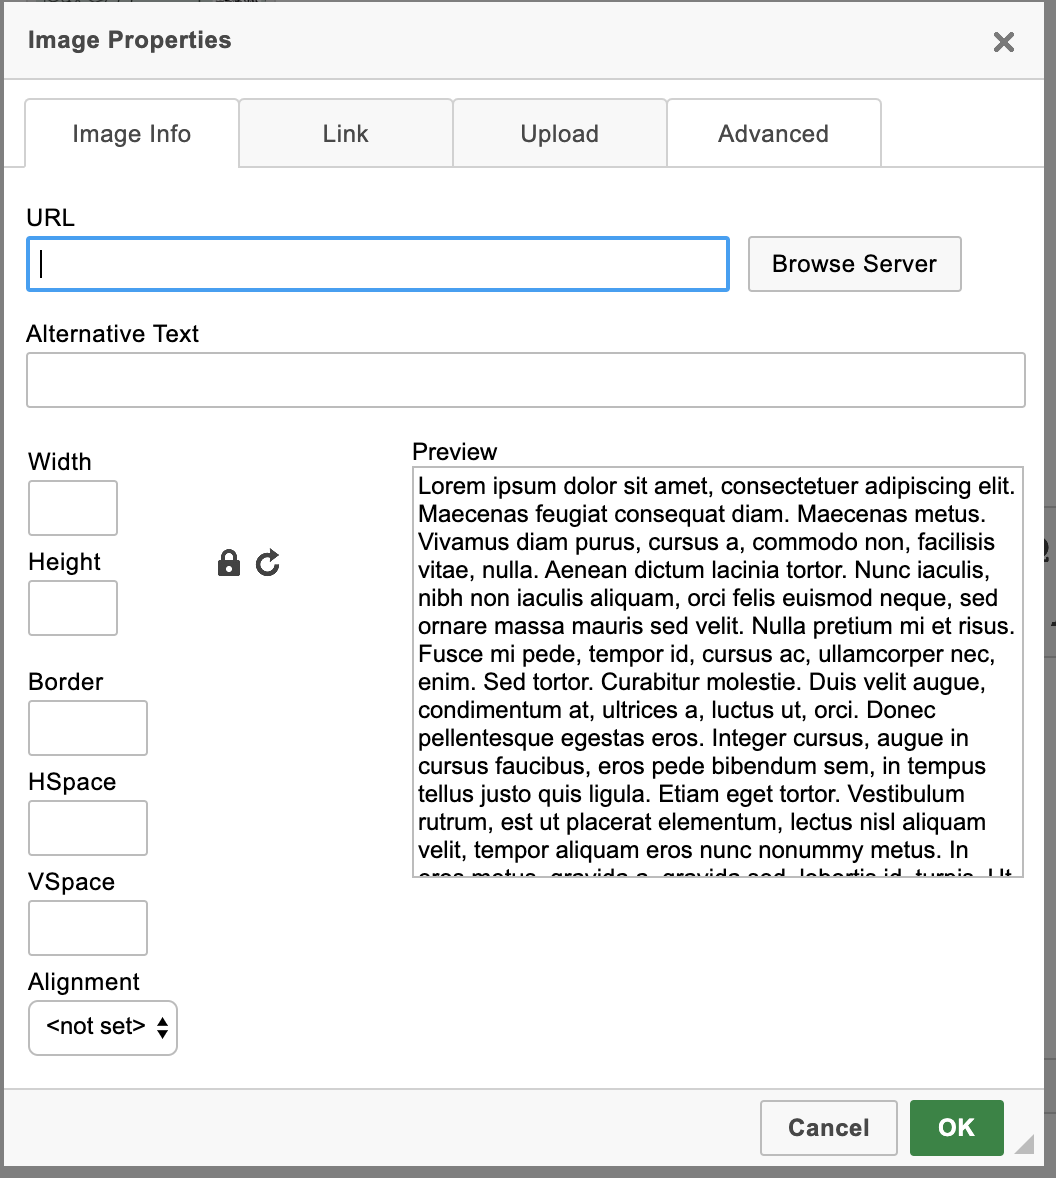Click the Browse Server button
The height and width of the screenshot is (1178, 1056).
853,264
